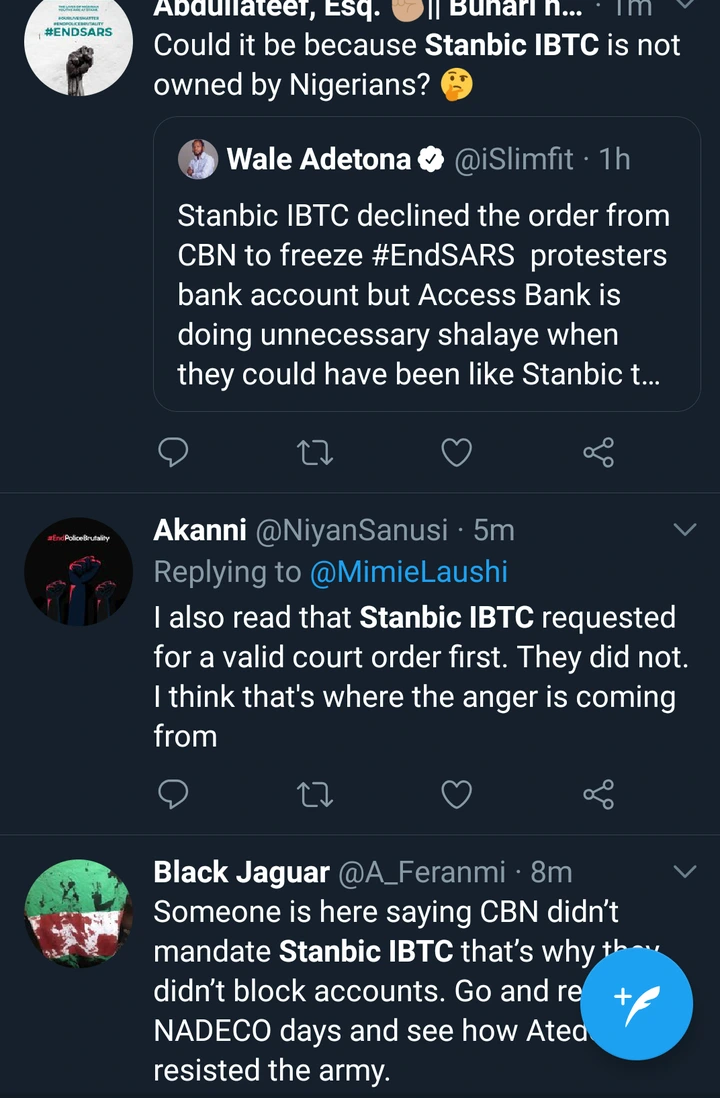Viewport: 720px width, 1098px height.
Task: Open the @MimieLaushi profile link
Action: (408, 572)
